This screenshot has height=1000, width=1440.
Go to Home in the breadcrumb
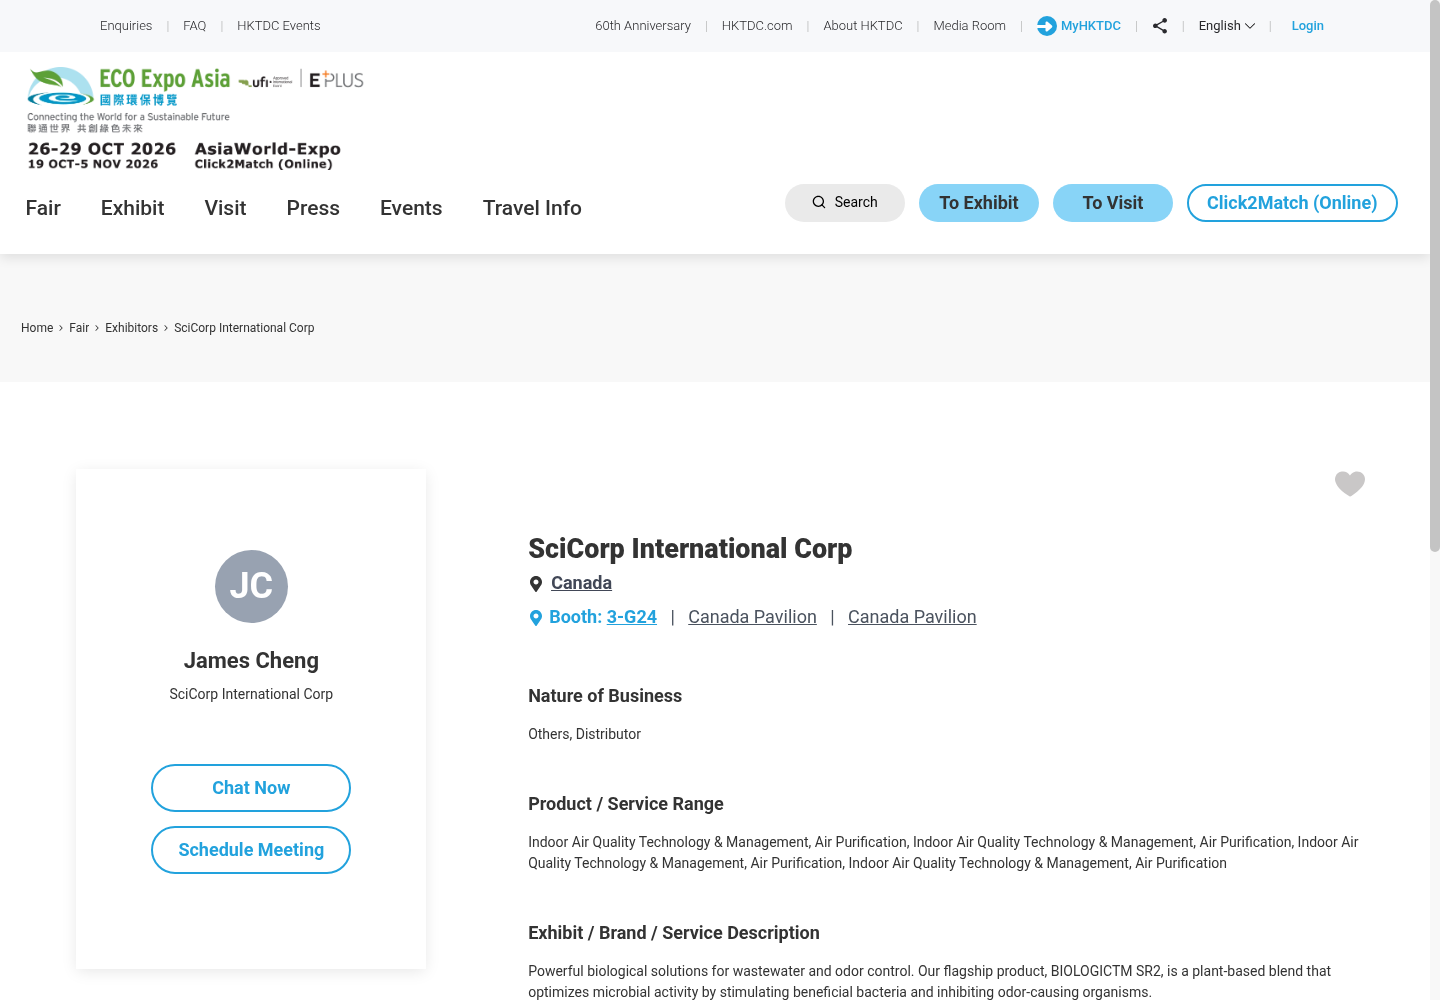pyautogui.click(x=37, y=328)
